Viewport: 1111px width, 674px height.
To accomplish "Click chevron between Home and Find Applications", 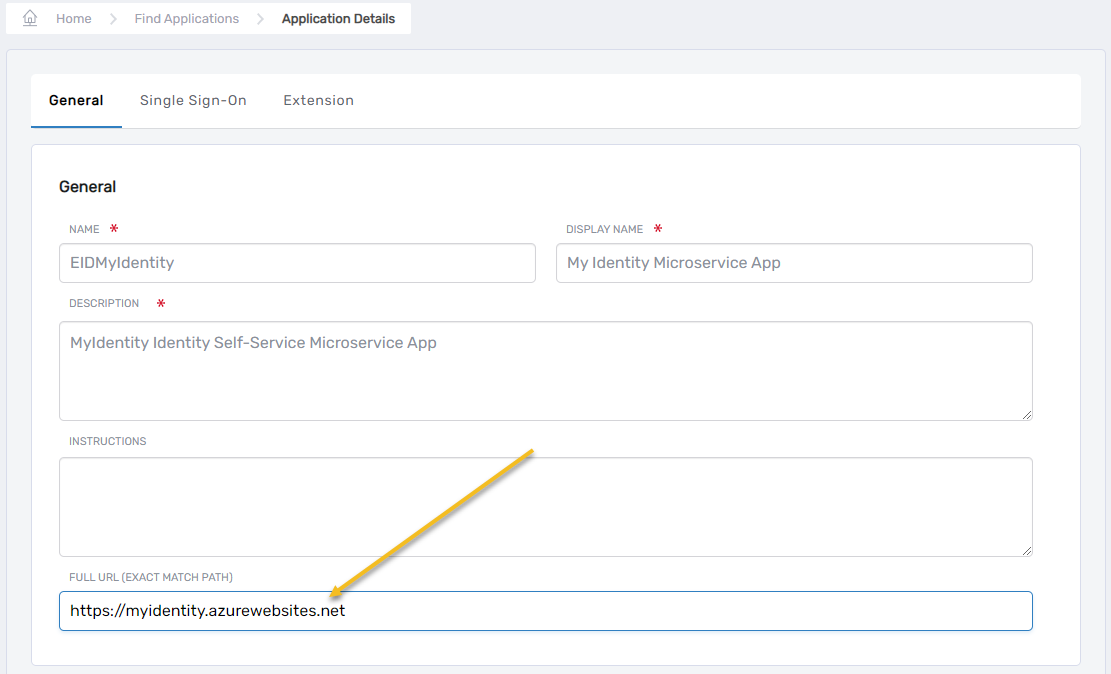I will (x=113, y=19).
